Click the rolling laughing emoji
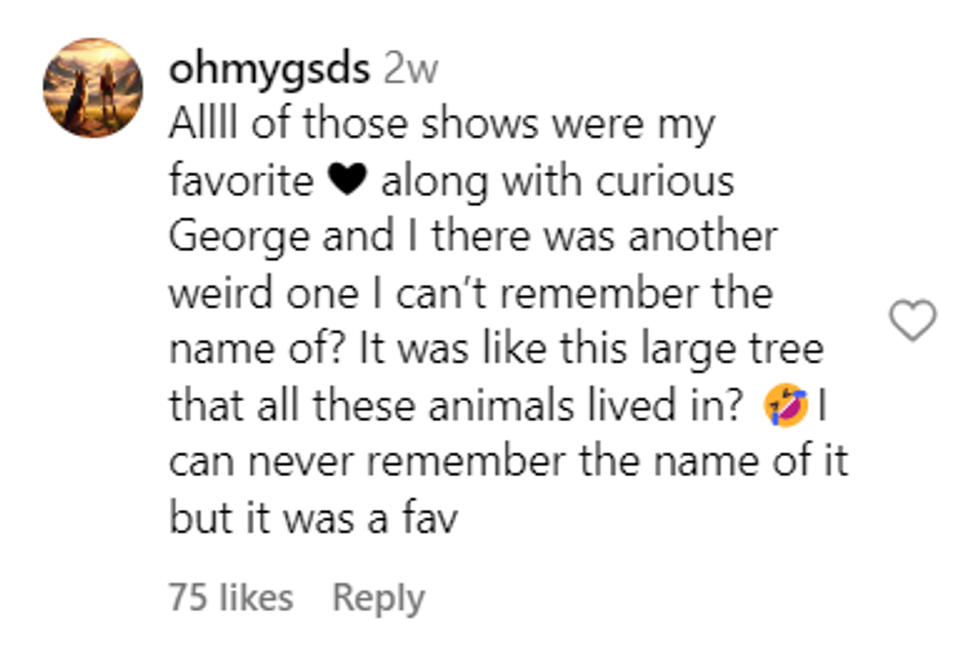Viewport: 980px width, 655px height. coord(785,408)
